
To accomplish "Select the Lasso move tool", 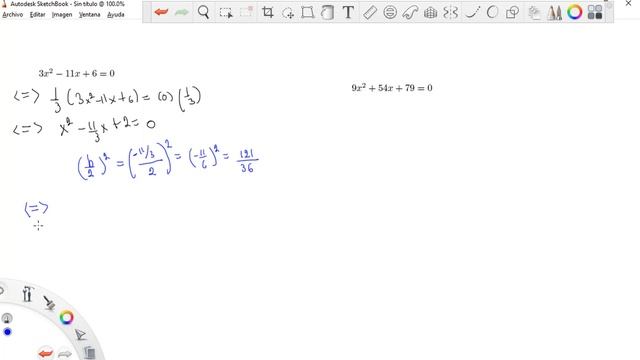I will [288, 13].
